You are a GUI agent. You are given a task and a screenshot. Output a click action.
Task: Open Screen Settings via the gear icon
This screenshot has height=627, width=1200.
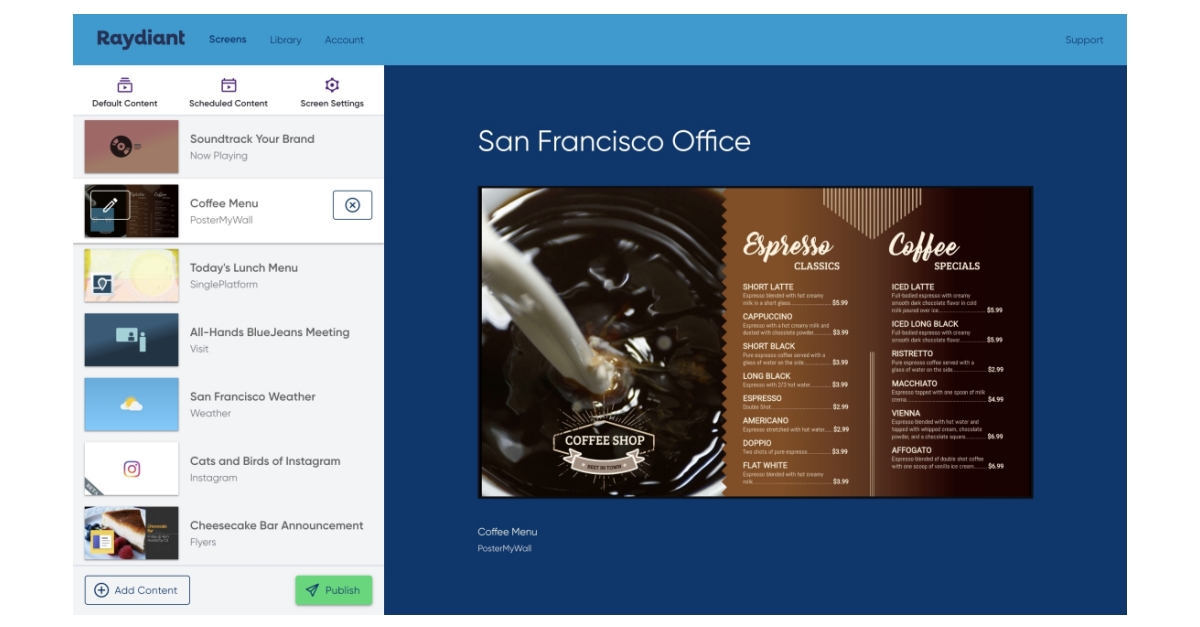pyautogui.click(x=332, y=85)
